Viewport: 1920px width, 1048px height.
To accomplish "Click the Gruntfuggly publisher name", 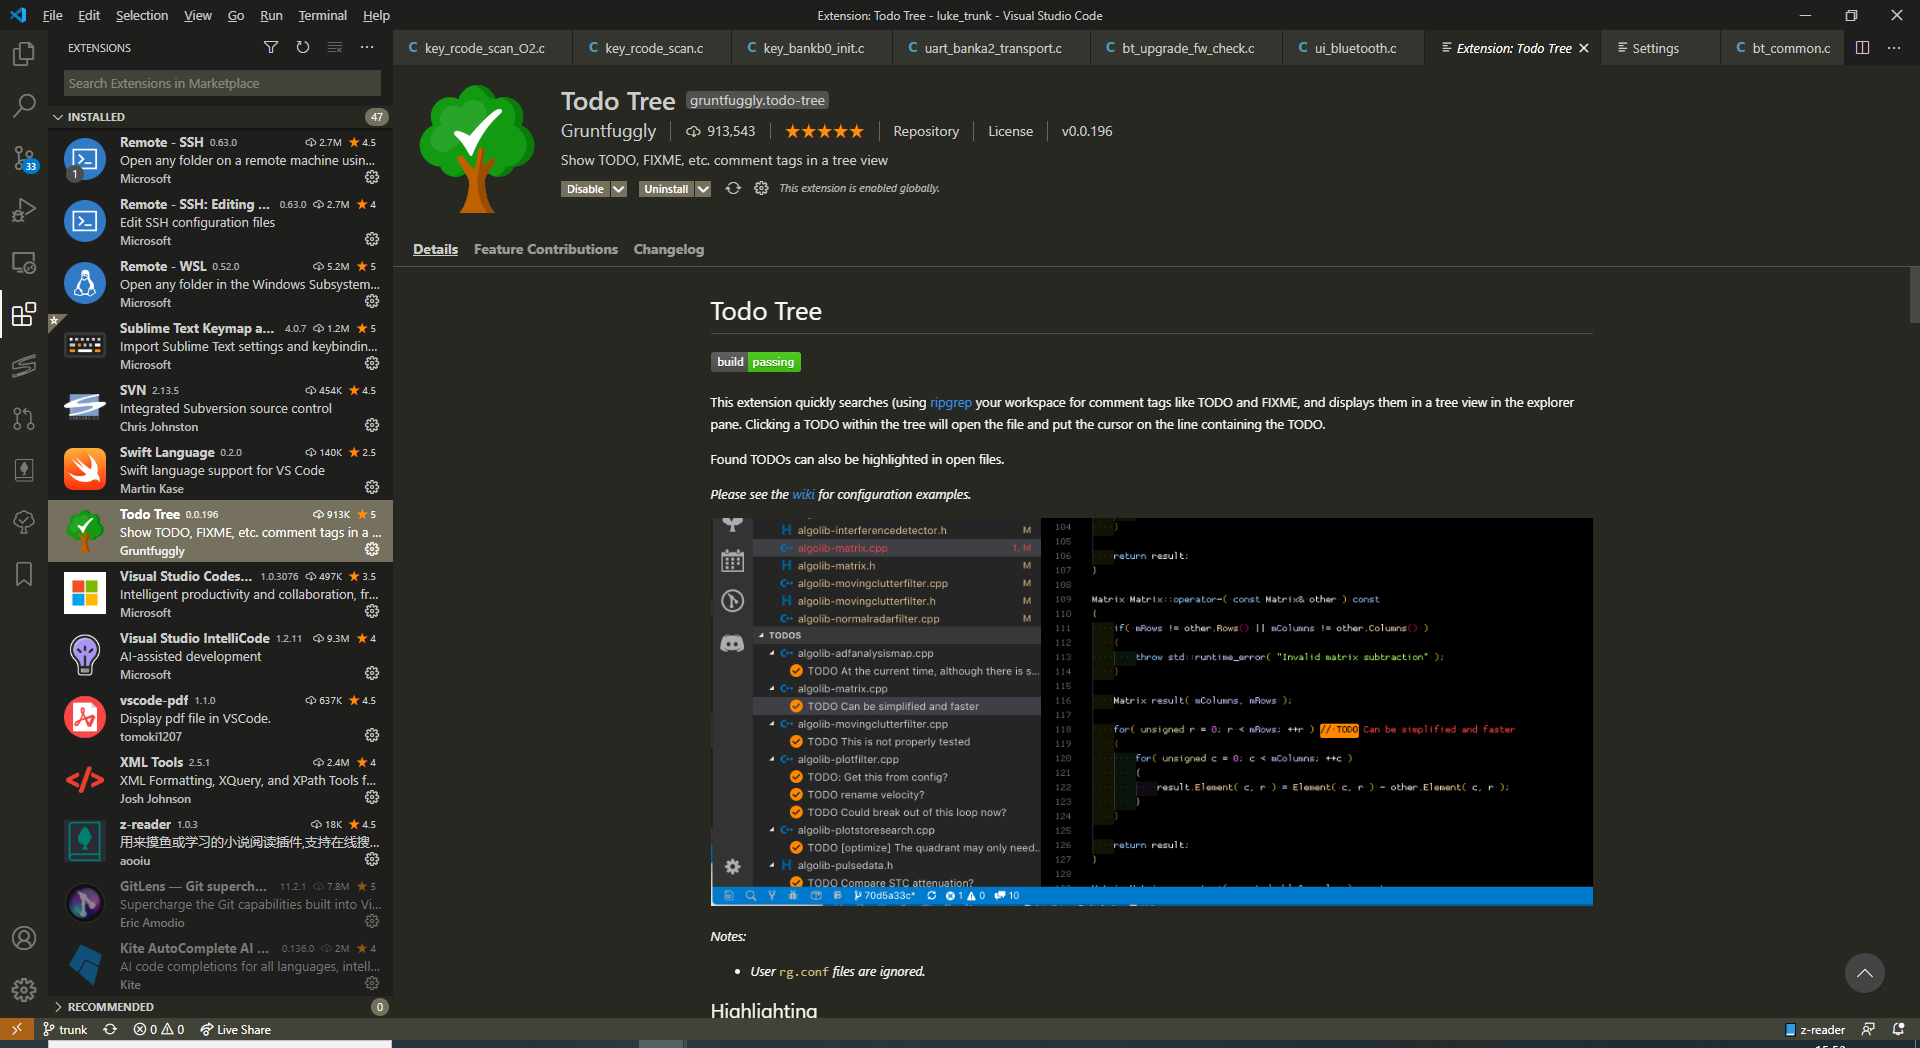I will pyautogui.click(x=608, y=131).
